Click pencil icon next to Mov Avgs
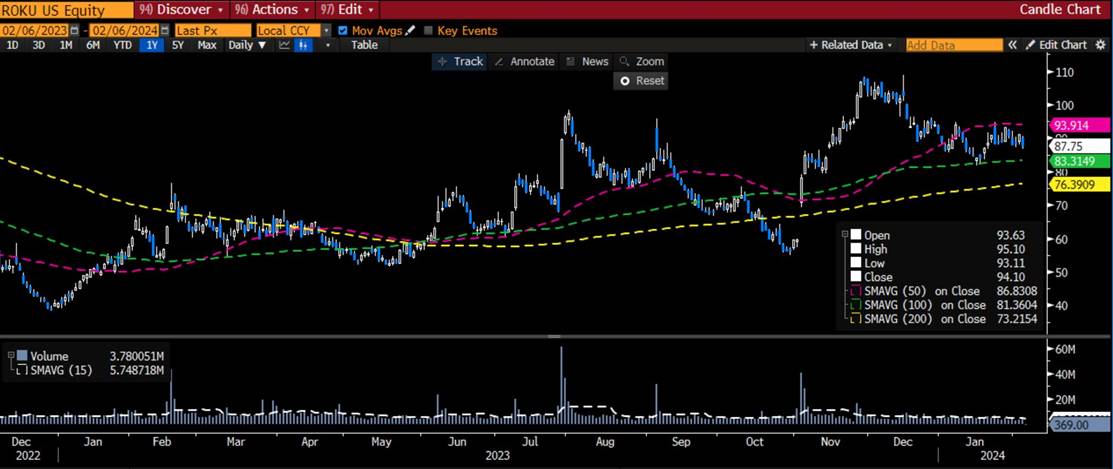 (410, 31)
